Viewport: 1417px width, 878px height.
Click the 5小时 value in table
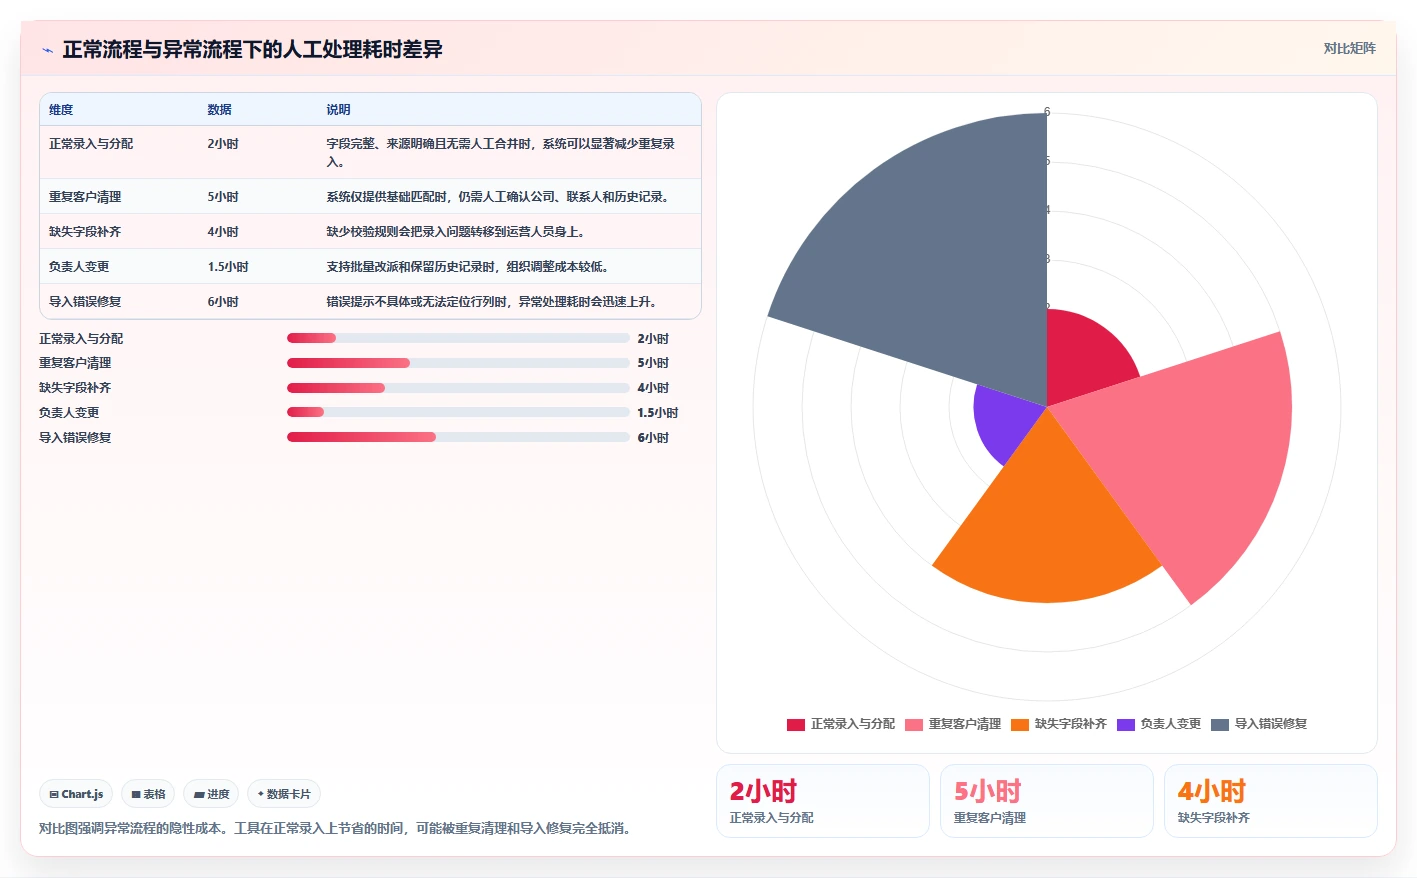point(223,197)
